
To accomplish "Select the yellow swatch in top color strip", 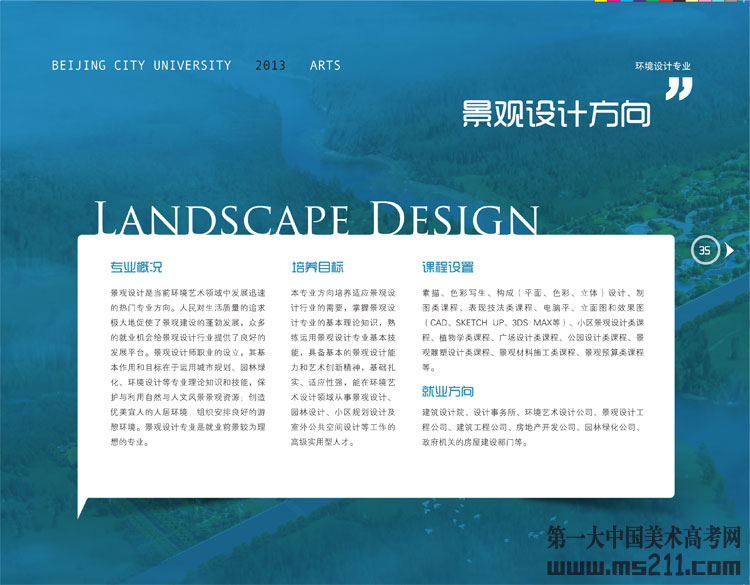I will [601, 1].
